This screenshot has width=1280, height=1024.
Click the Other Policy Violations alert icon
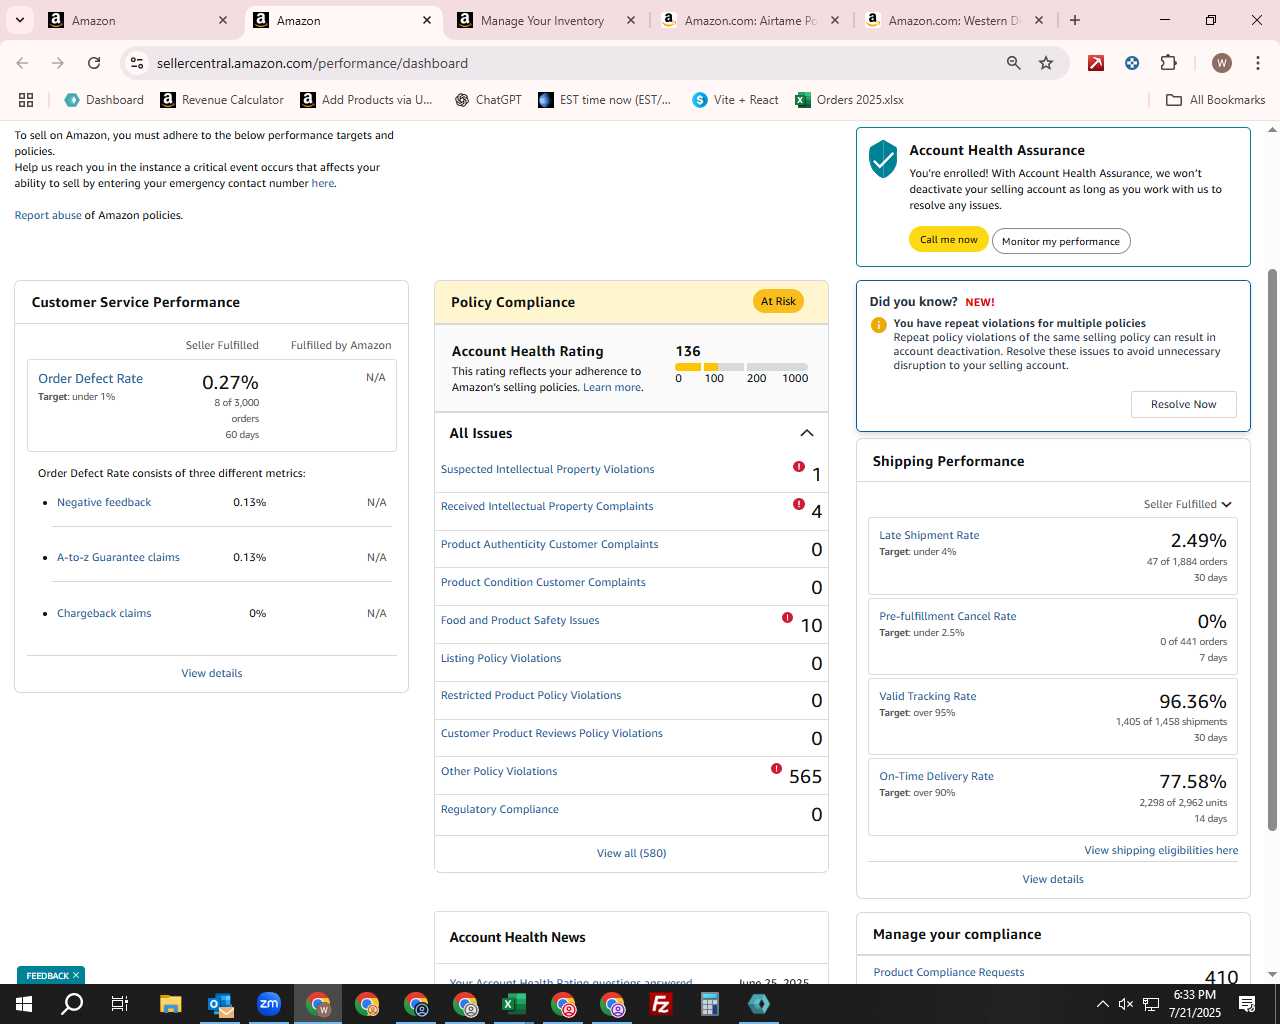[x=776, y=769]
